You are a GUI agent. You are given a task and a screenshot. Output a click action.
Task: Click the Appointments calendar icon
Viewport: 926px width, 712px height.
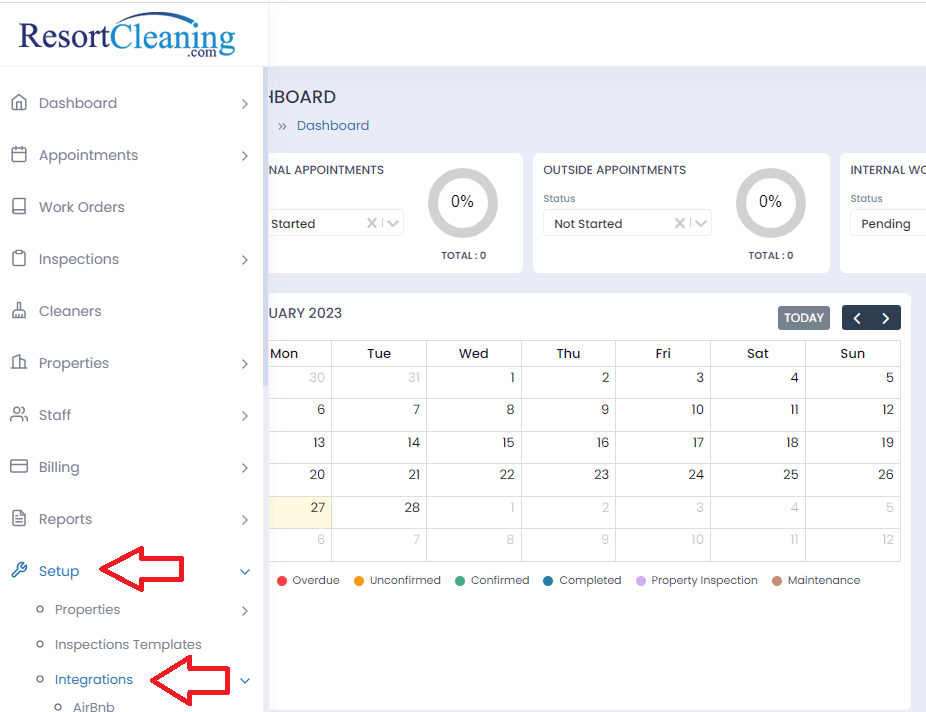click(22, 155)
